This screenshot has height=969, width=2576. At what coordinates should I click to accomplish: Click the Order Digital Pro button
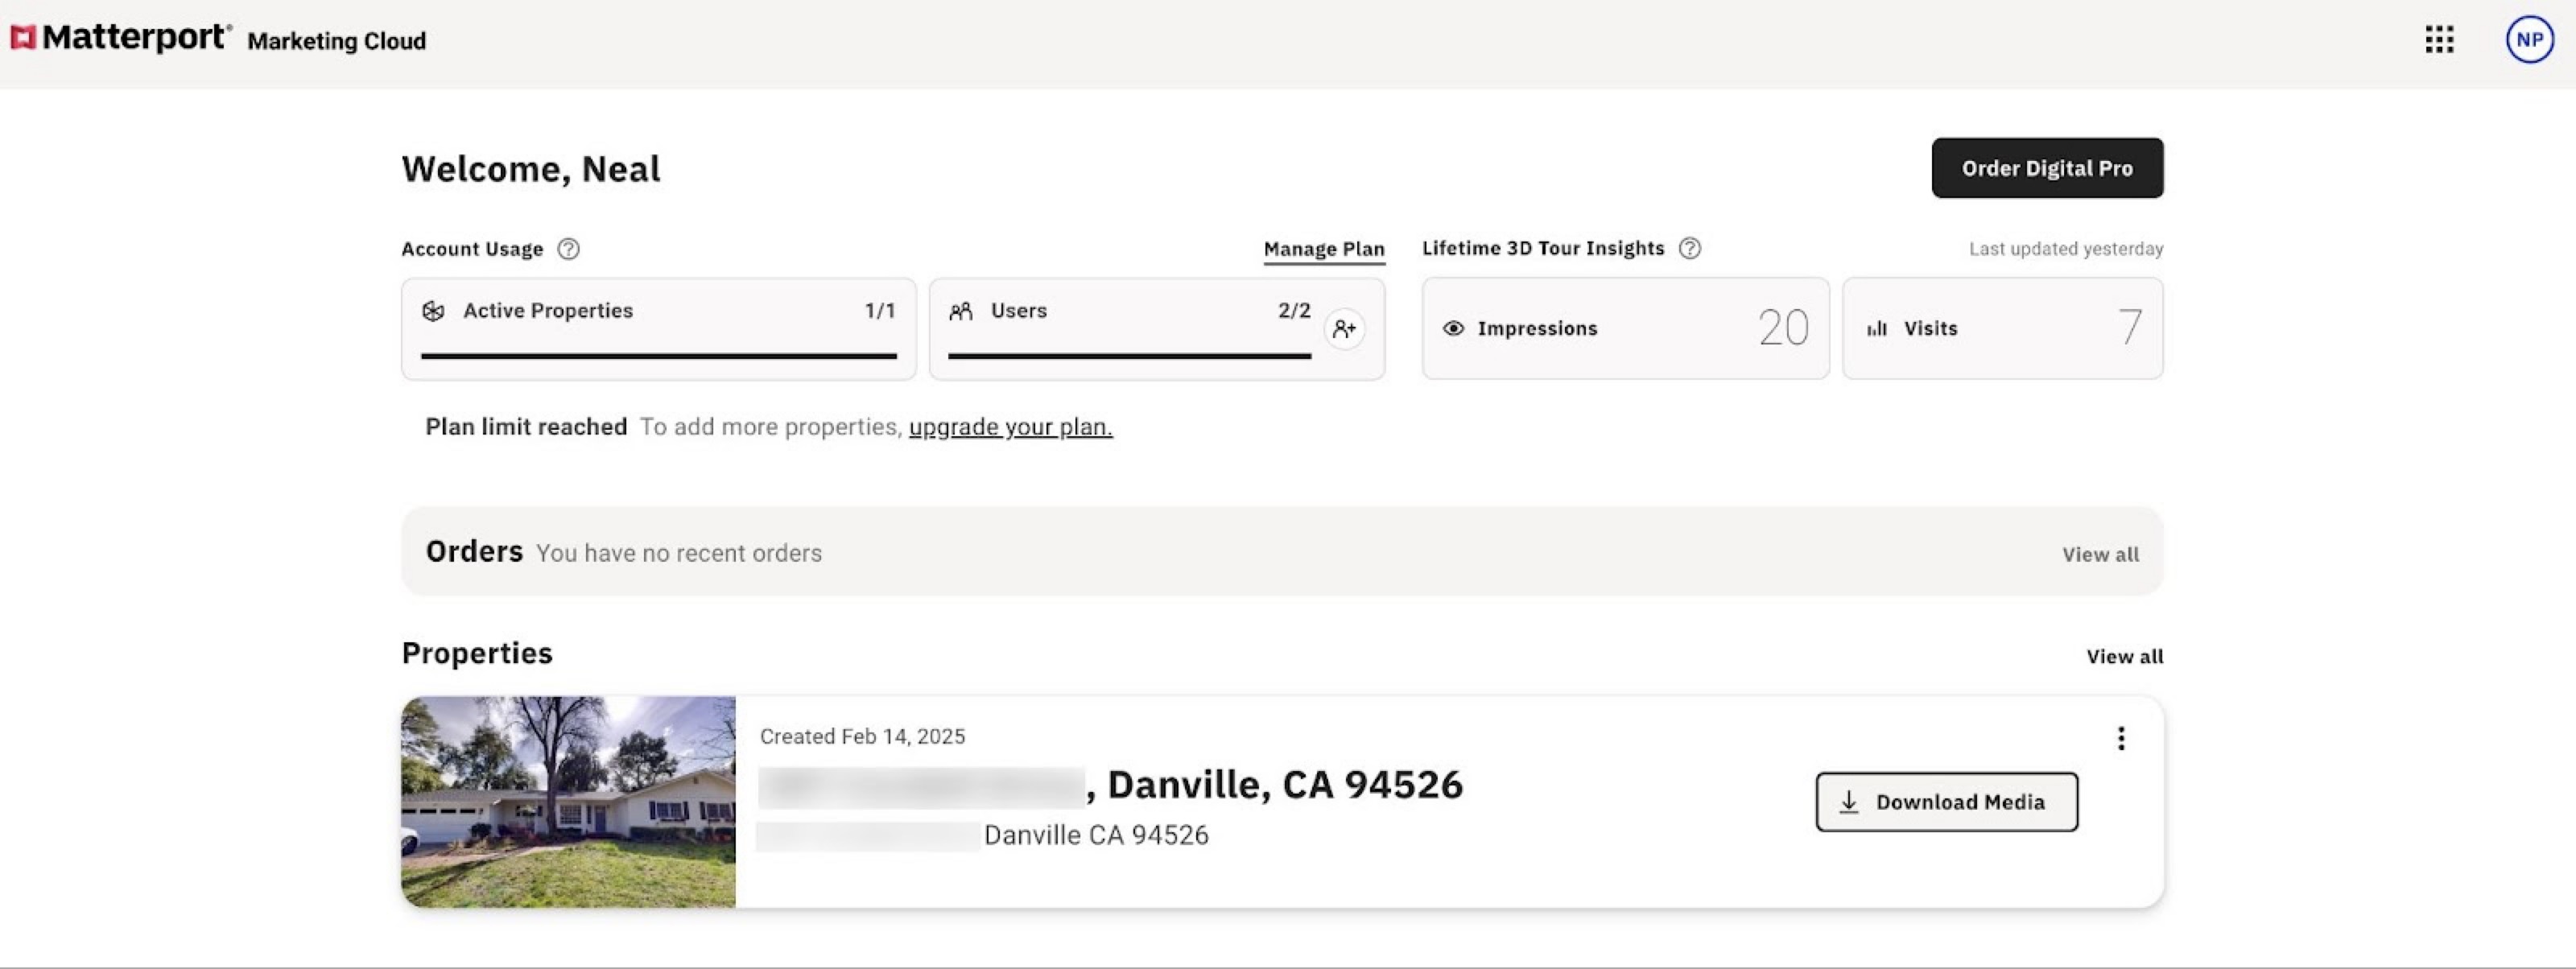(2046, 168)
